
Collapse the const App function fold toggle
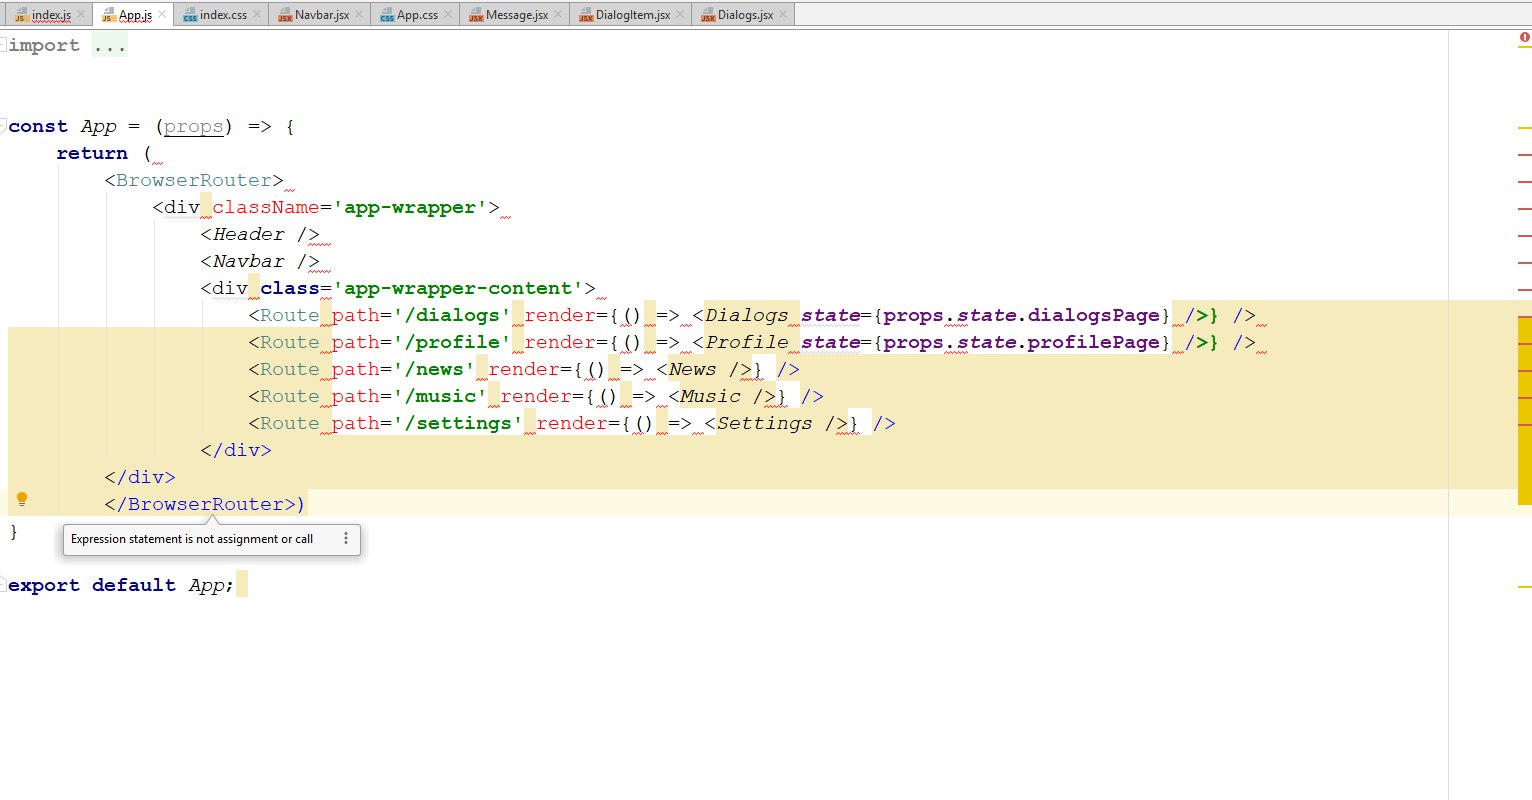4,126
